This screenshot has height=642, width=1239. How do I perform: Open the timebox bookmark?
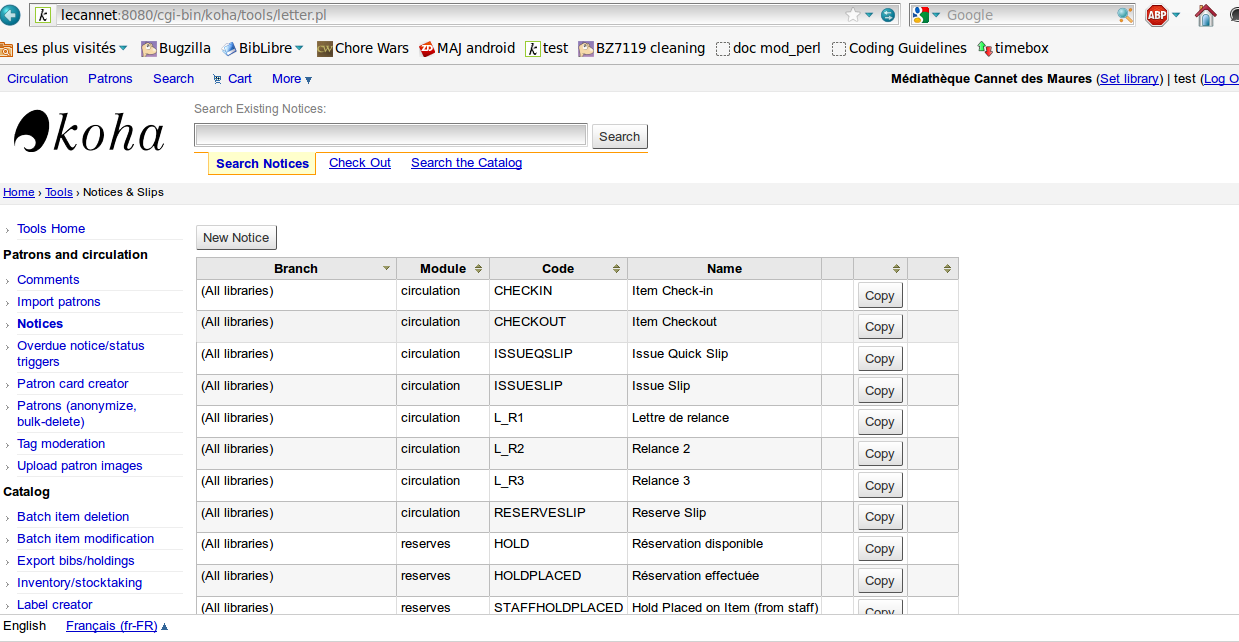pyautogui.click(x=1013, y=48)
